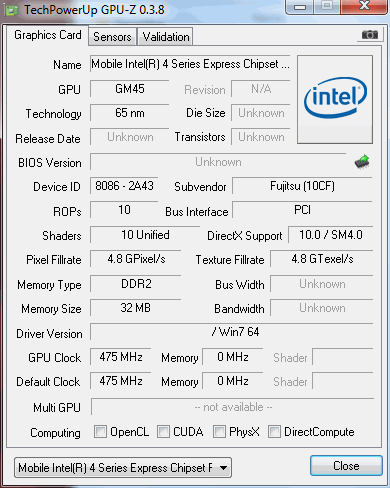Click the GPU Clock value 475 MHz
This screenshot has width=390, height=488.
(x=121, y=357)
